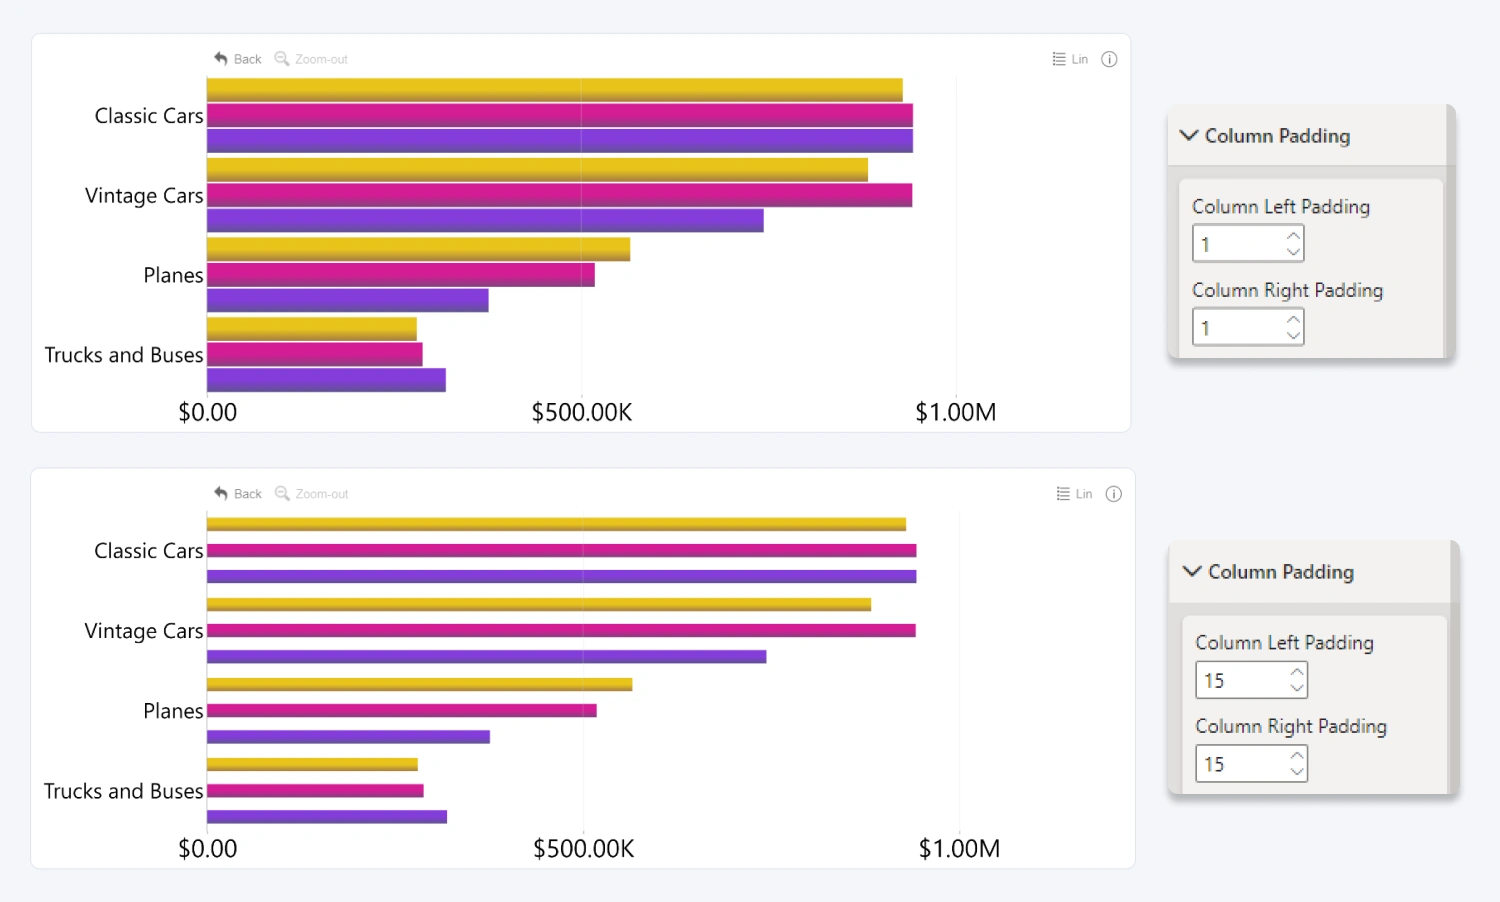Decrease Column Right Padding from 1
Screen dimensions: 1500x902
point(1294,335)
